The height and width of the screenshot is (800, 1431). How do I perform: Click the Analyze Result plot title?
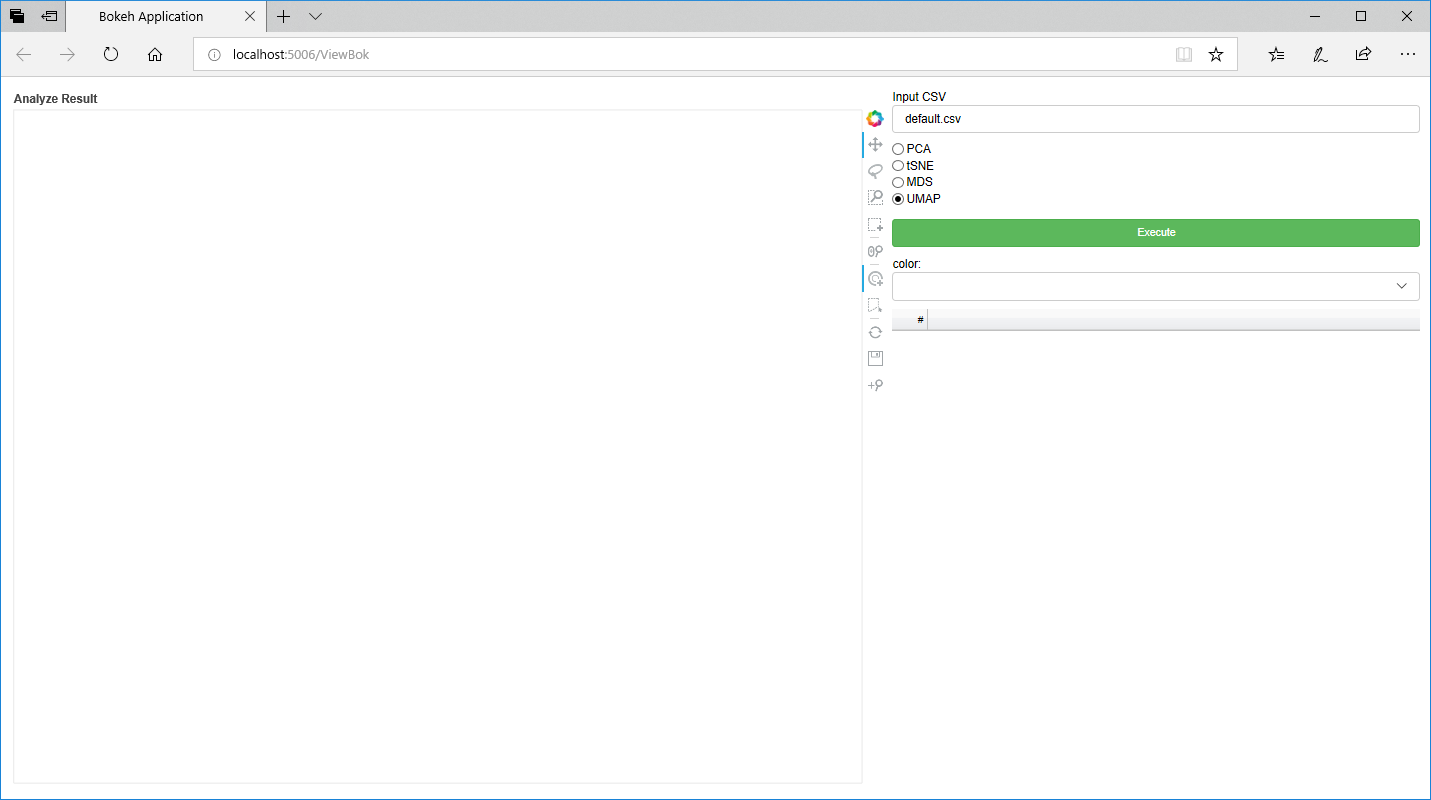coord(56,99)
